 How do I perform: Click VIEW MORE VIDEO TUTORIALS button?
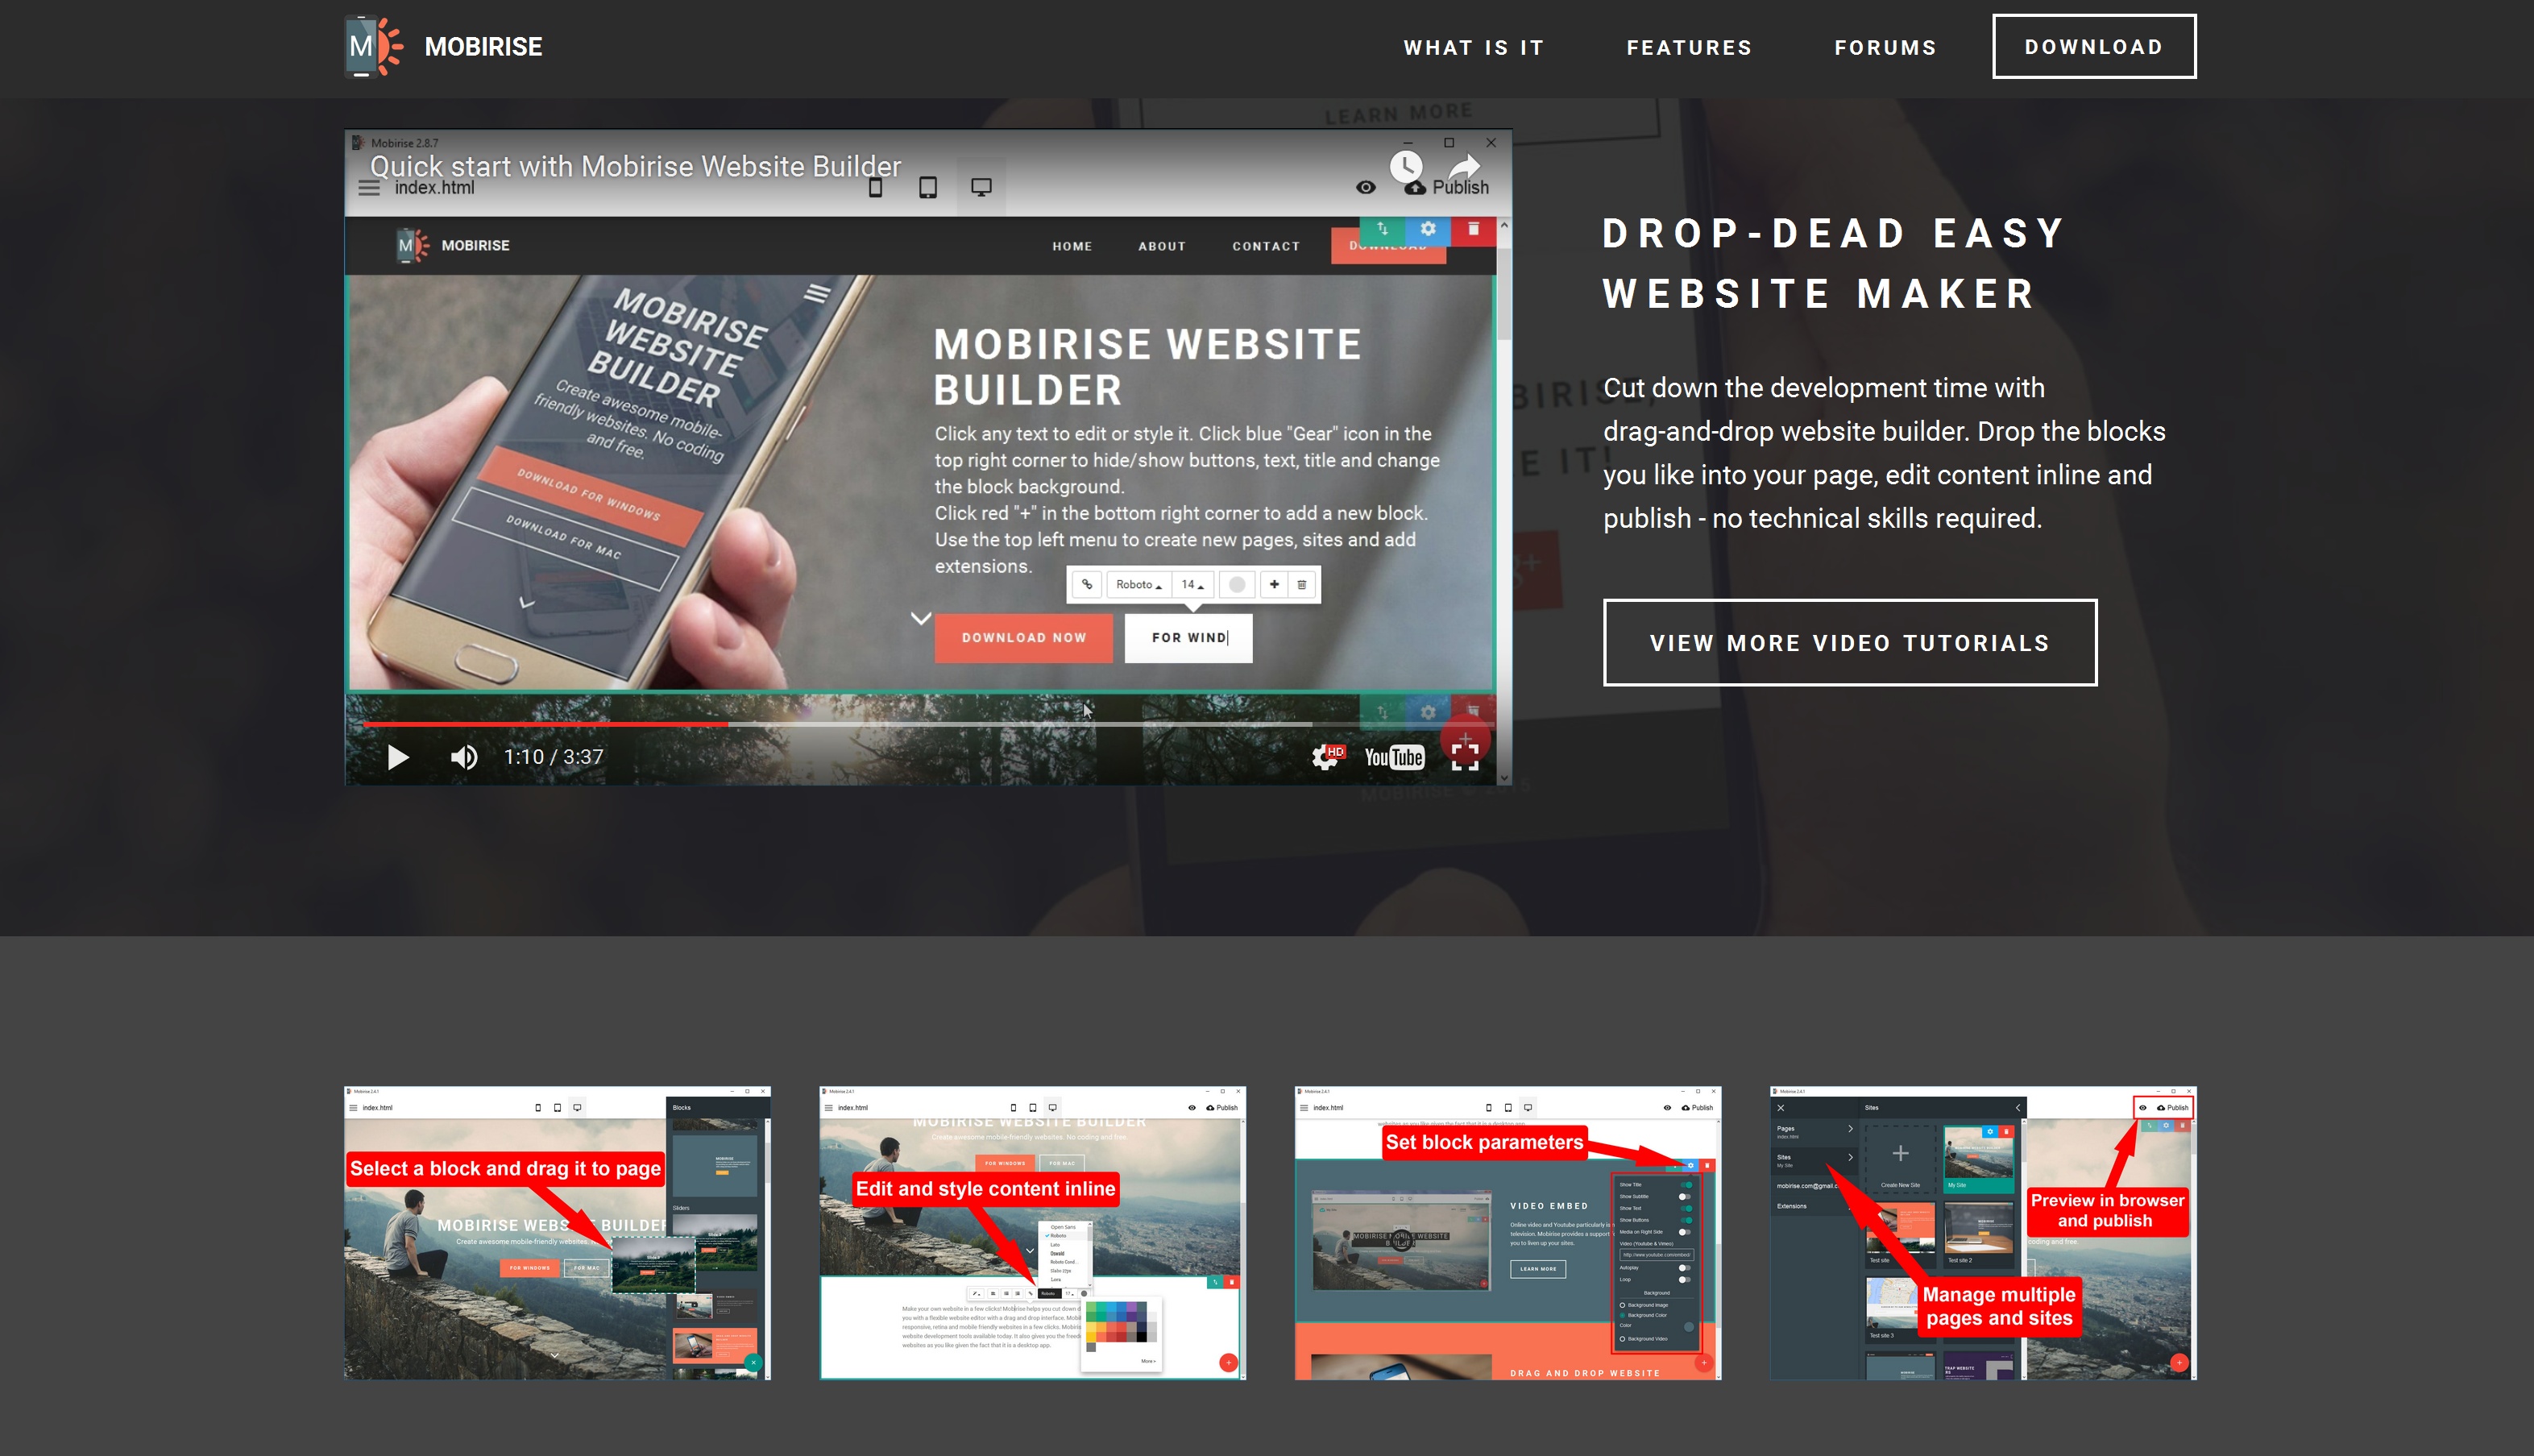[x=1850, y=642]
